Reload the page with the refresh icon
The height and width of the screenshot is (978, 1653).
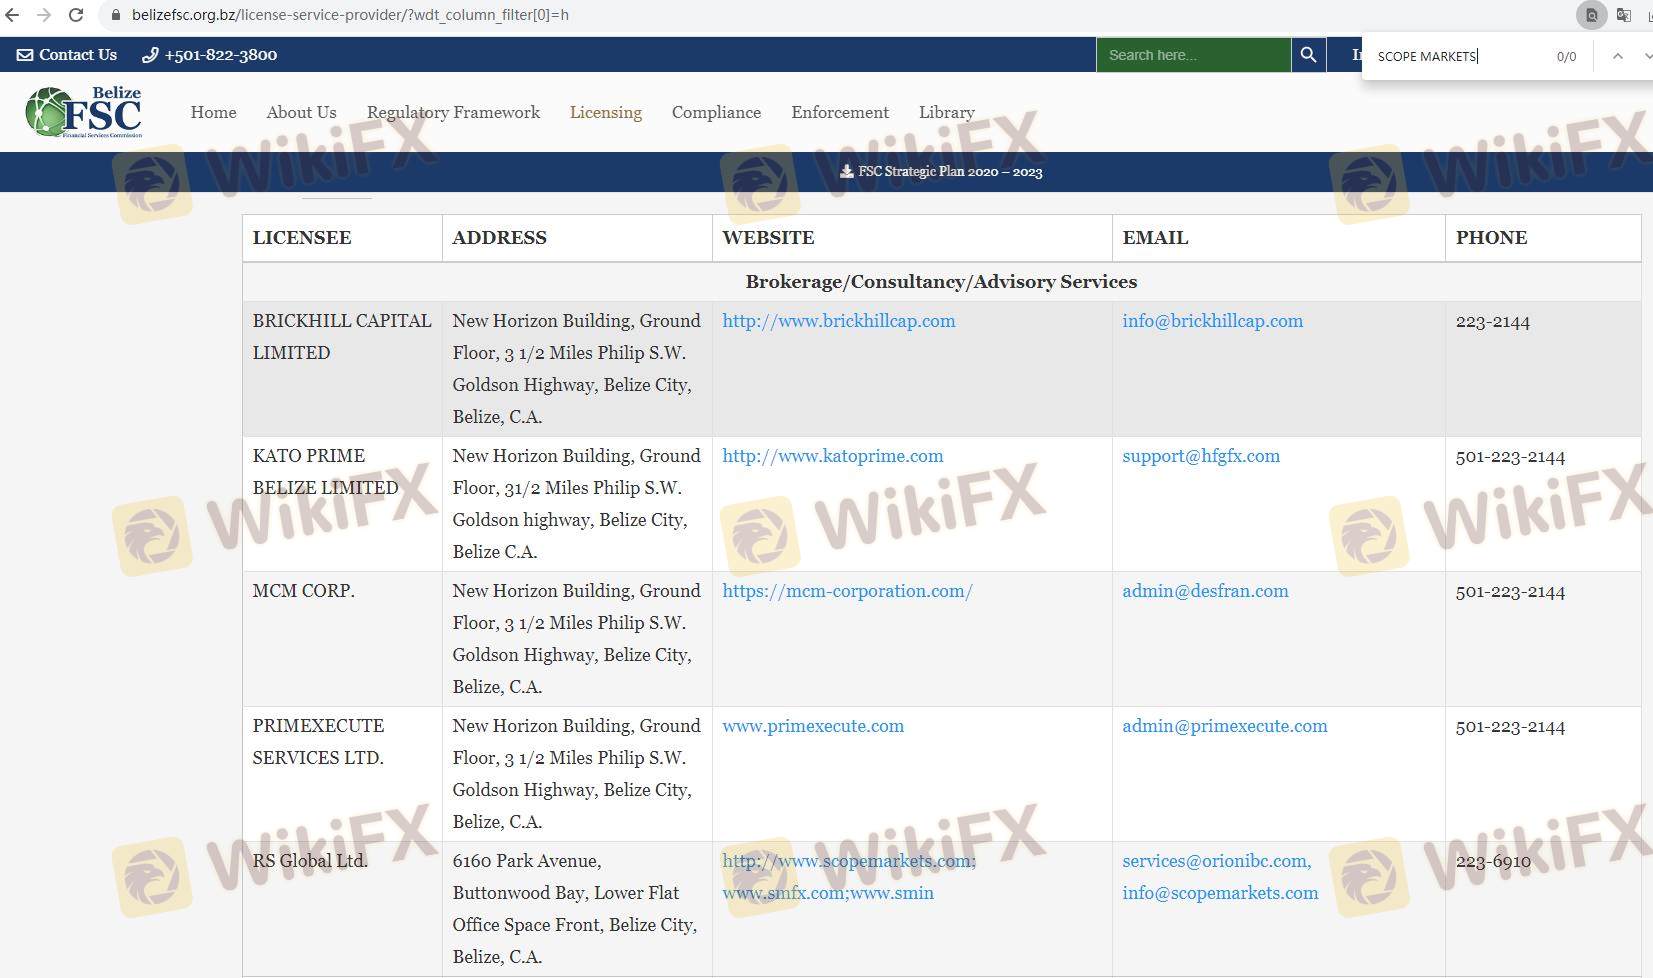pos(76,15)
